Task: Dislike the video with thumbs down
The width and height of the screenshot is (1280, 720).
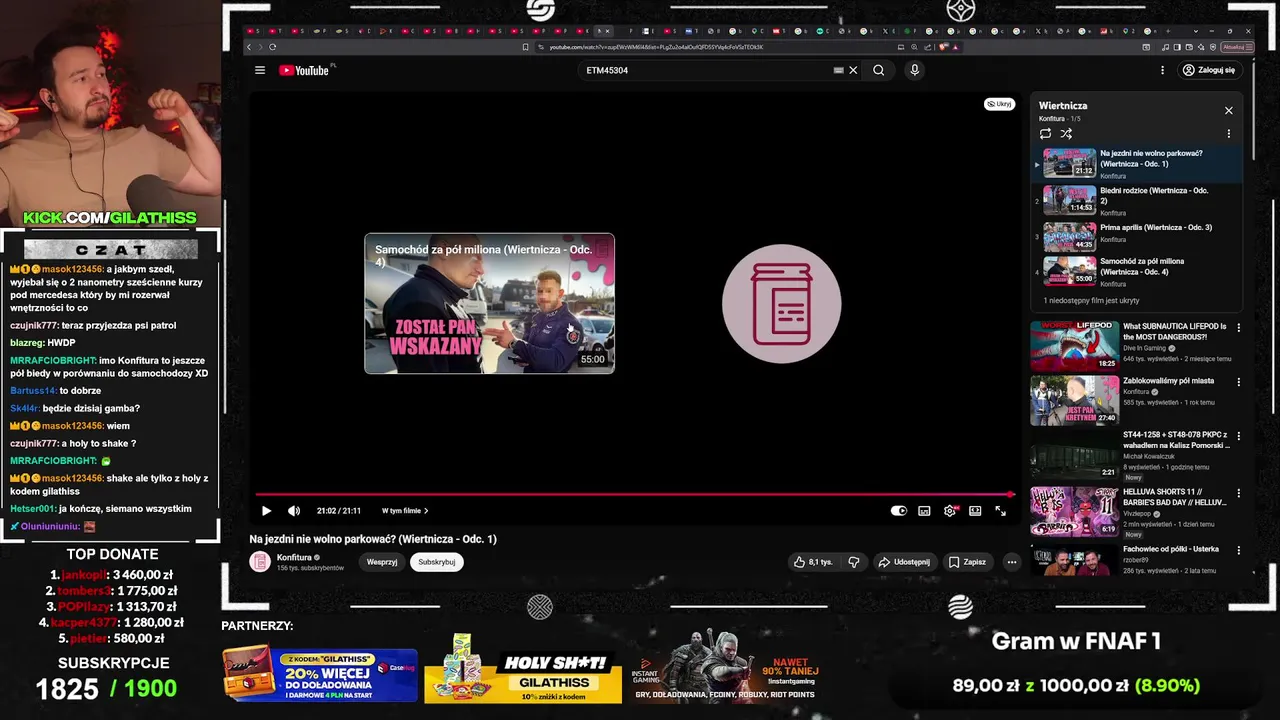Action: tap(854, 562)
